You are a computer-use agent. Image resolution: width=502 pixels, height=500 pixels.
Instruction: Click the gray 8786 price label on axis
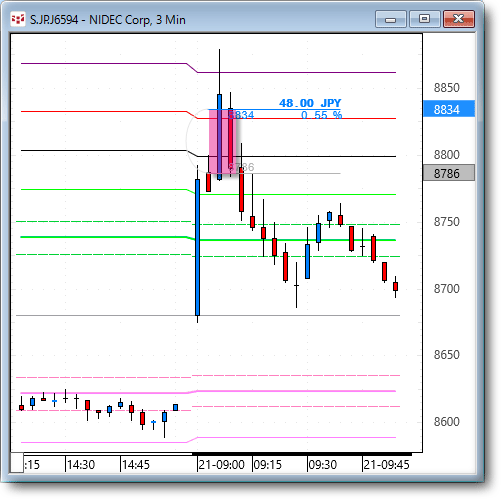449,173
